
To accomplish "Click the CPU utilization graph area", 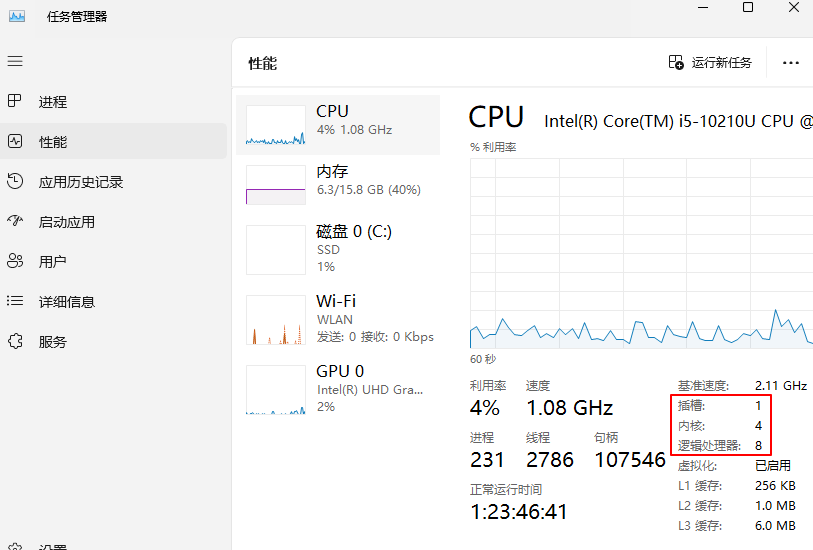I will coord(640,252).
